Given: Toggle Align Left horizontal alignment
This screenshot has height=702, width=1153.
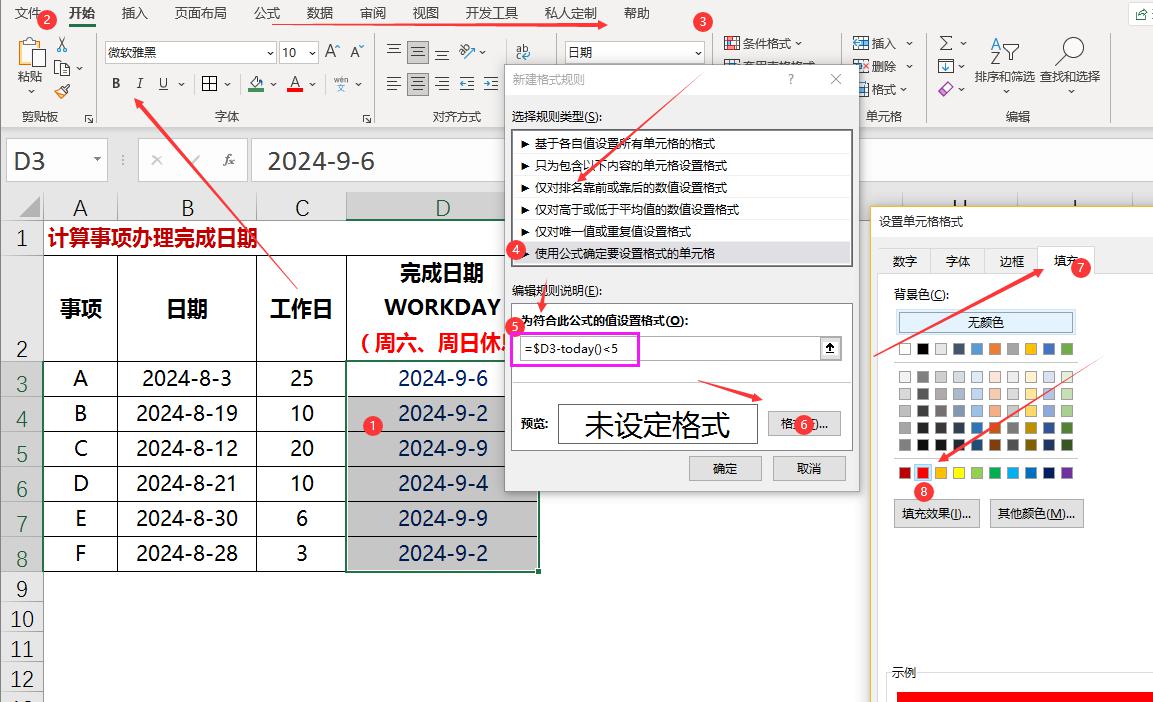Looking at the screenshot, I should 394,84.
